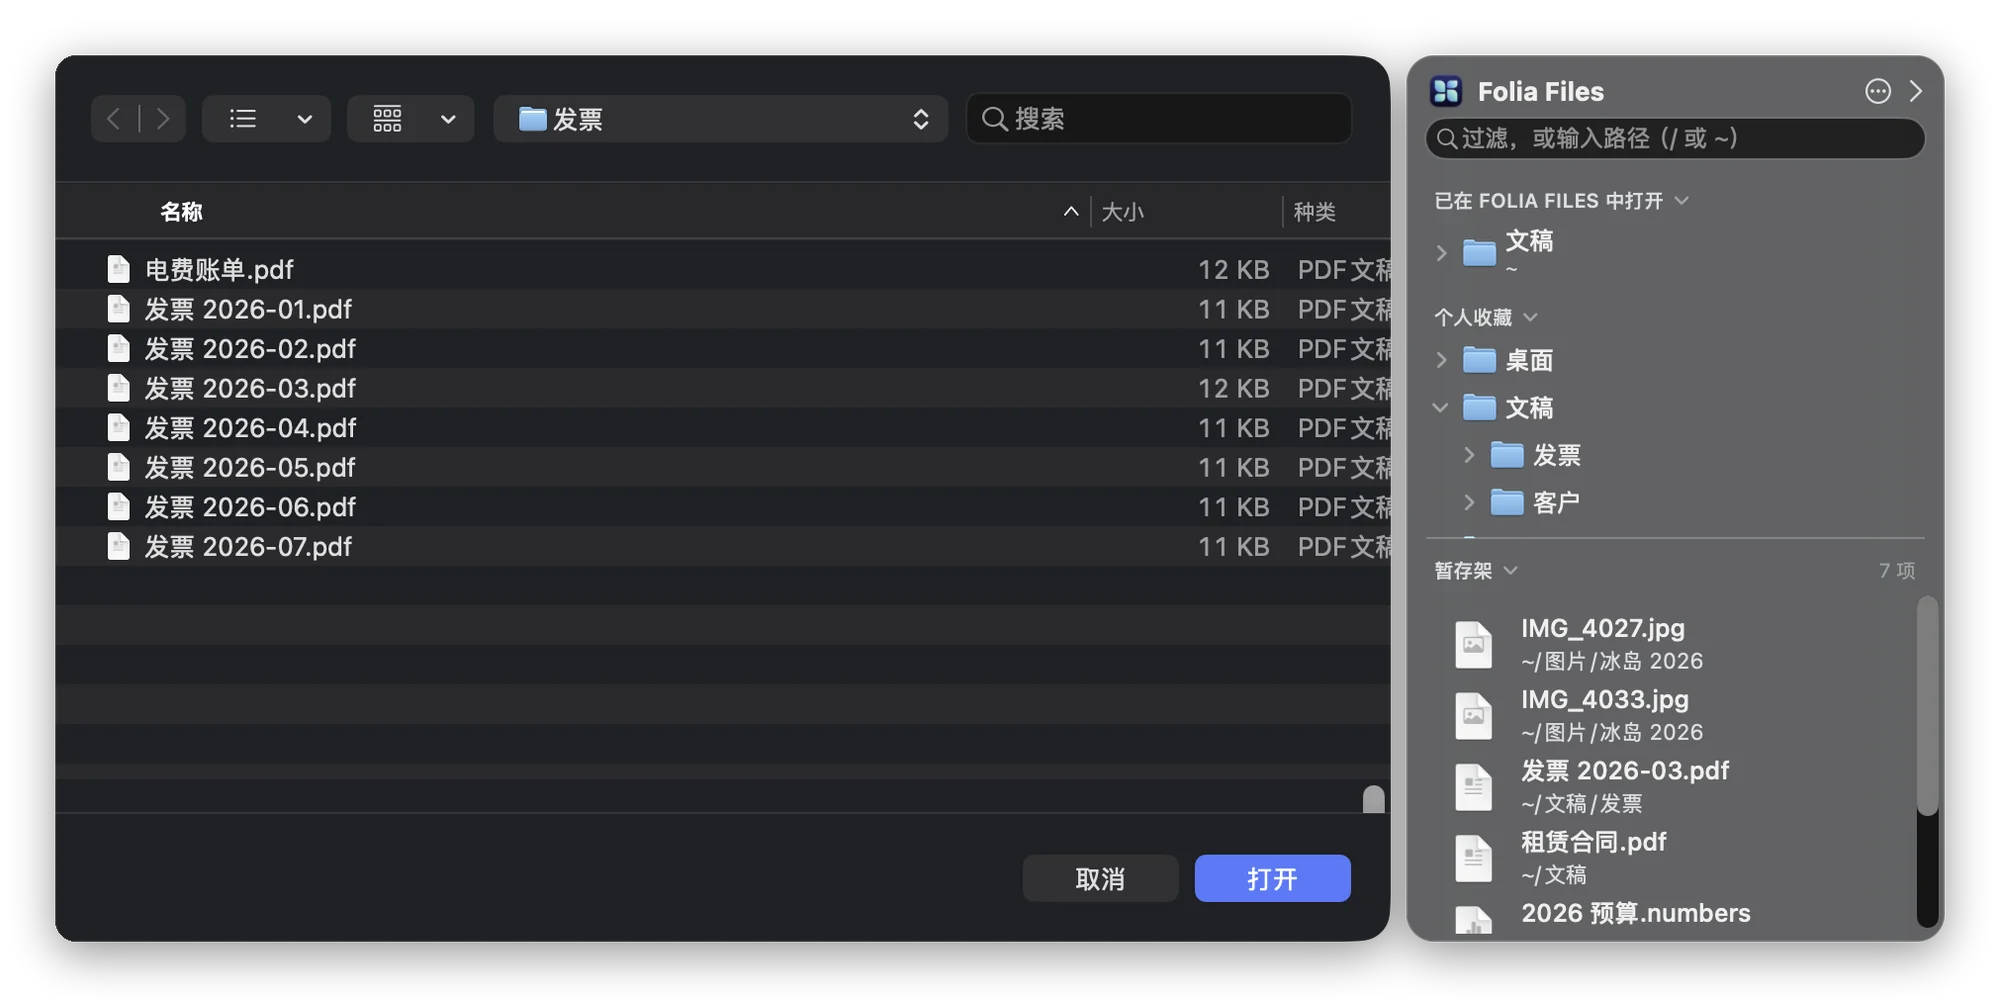Image resolution: width=2000 pixels, height=997 pixels.
Task: Sort by 大小 column header
Action: [x=1122, y=211]
